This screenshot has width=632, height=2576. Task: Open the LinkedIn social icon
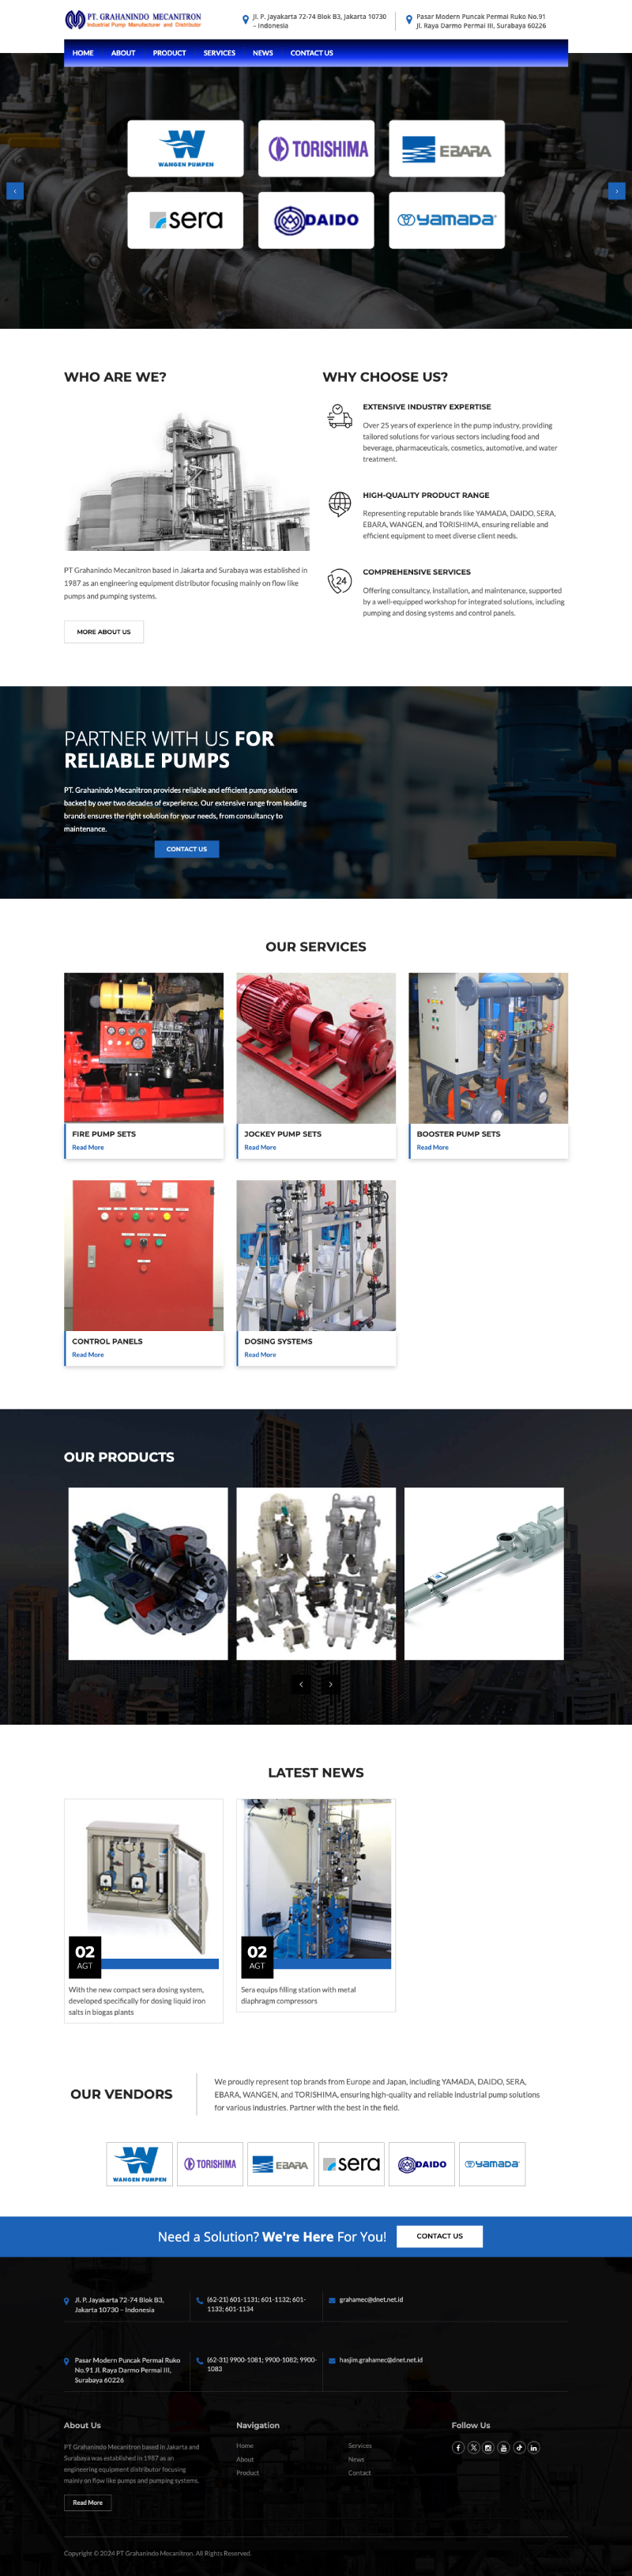click(x=534, y=2448)
